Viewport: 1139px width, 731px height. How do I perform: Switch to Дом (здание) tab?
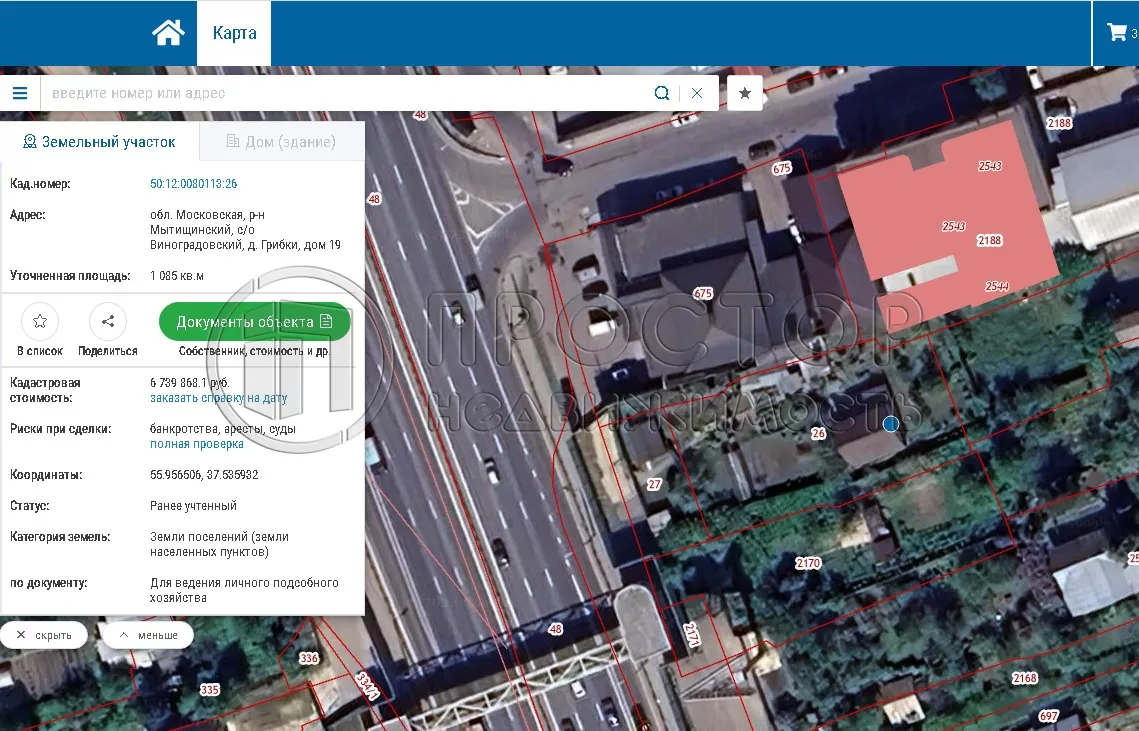point(281,142)
